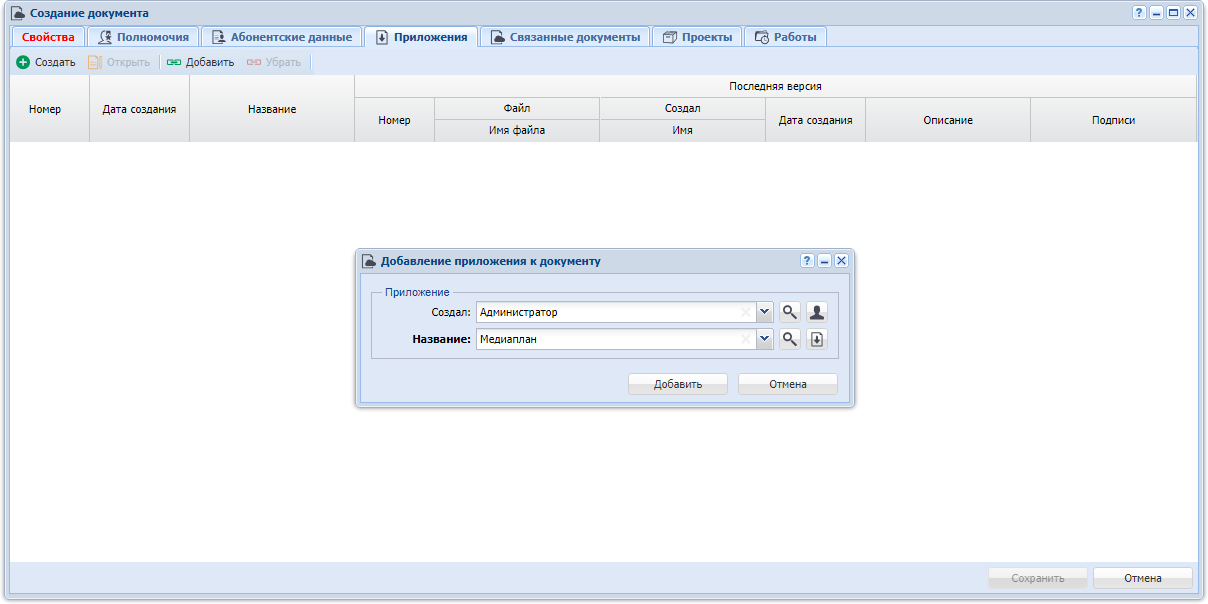Click the Последняя версия group header
Screen dimensions: 1208x604
click(x=775, y=86)
